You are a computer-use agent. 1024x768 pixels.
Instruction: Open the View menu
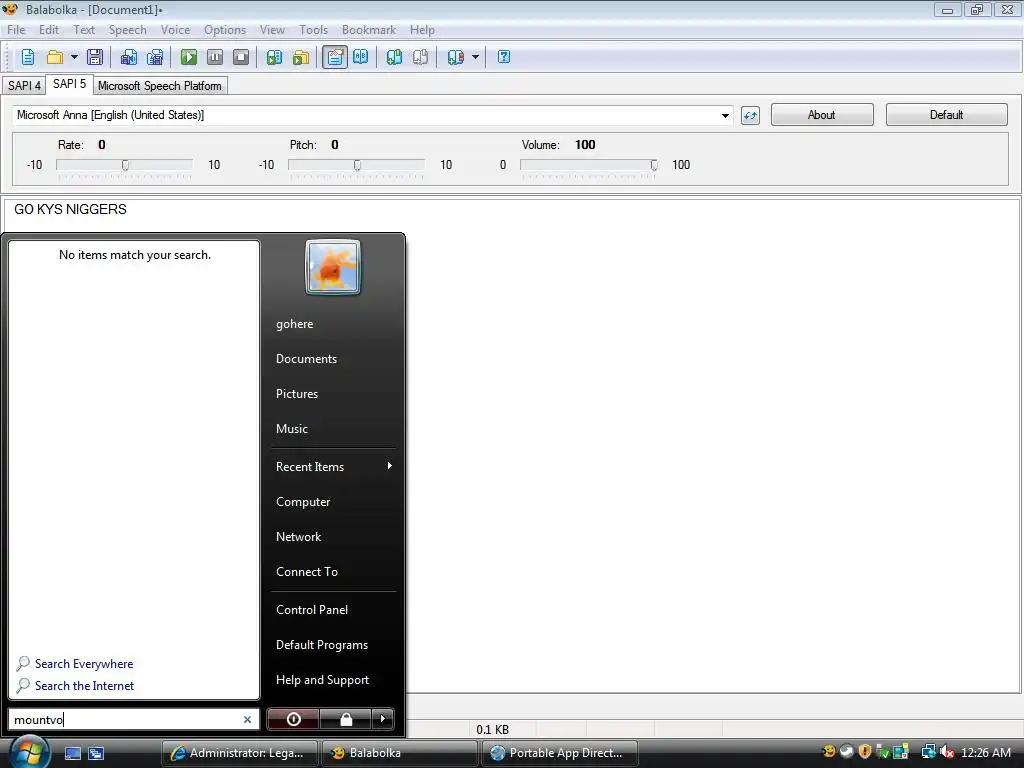pyautogui.click(x=272, y=29)
